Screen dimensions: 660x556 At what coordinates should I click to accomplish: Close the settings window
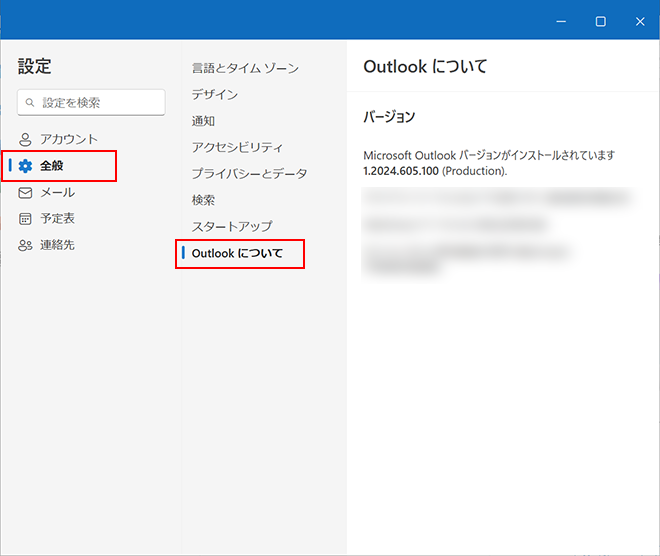pyautogui.click(x=640, y=21)
